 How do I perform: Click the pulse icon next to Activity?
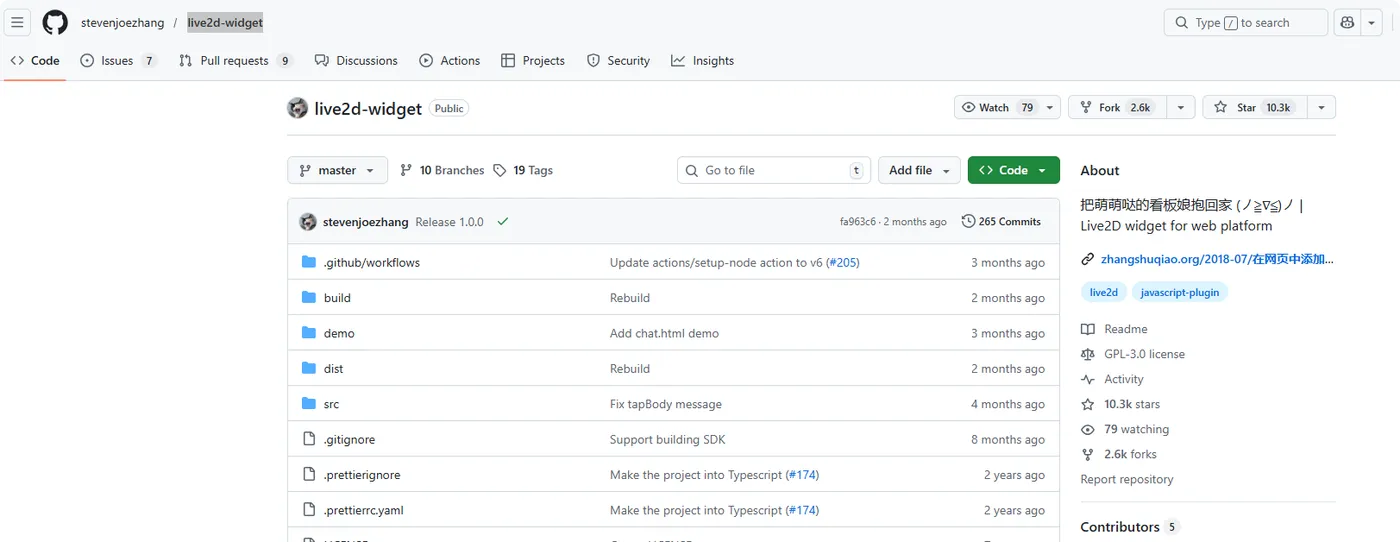click(1087, 379)
